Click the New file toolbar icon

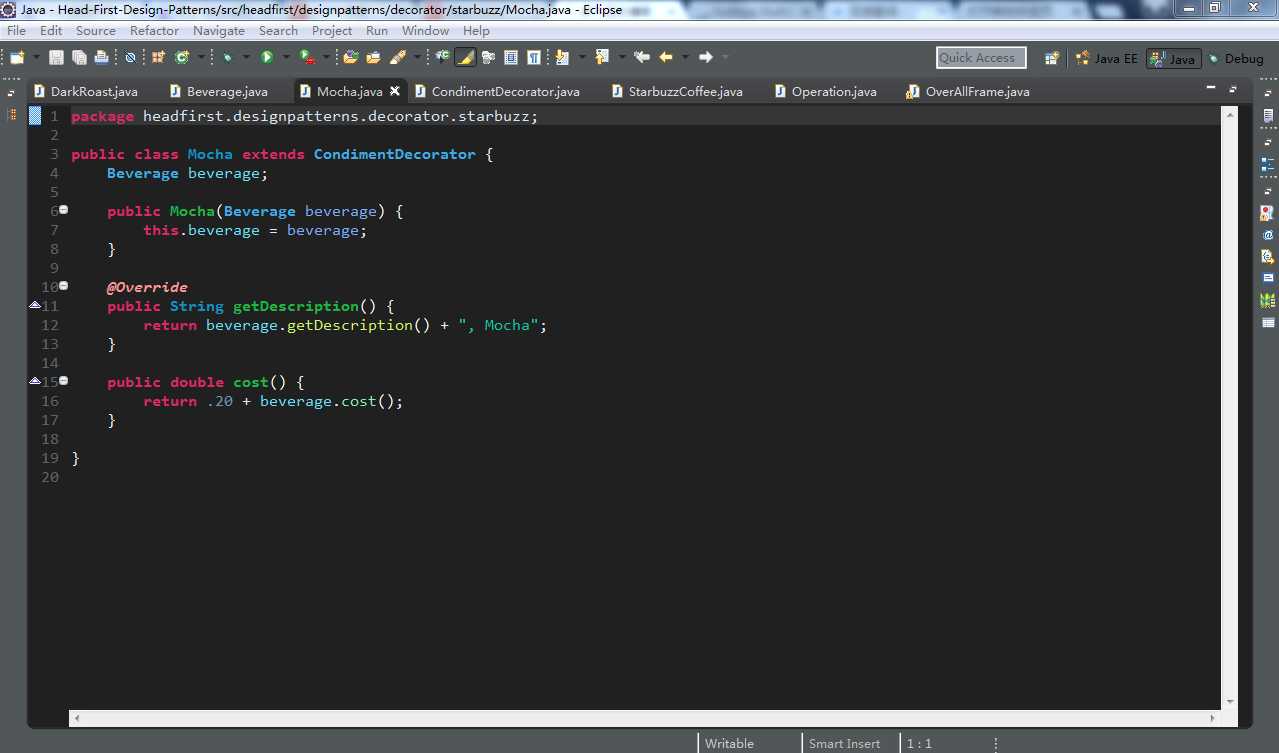click(x=17, y=58)
